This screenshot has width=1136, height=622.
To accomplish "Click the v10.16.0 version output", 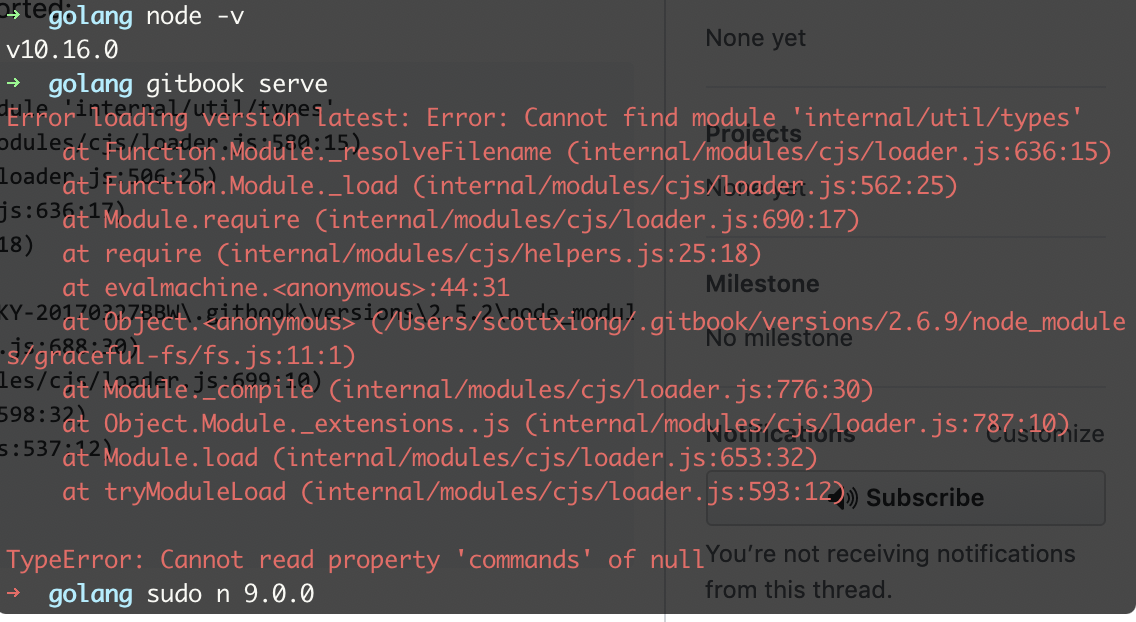I will point(62,49).
